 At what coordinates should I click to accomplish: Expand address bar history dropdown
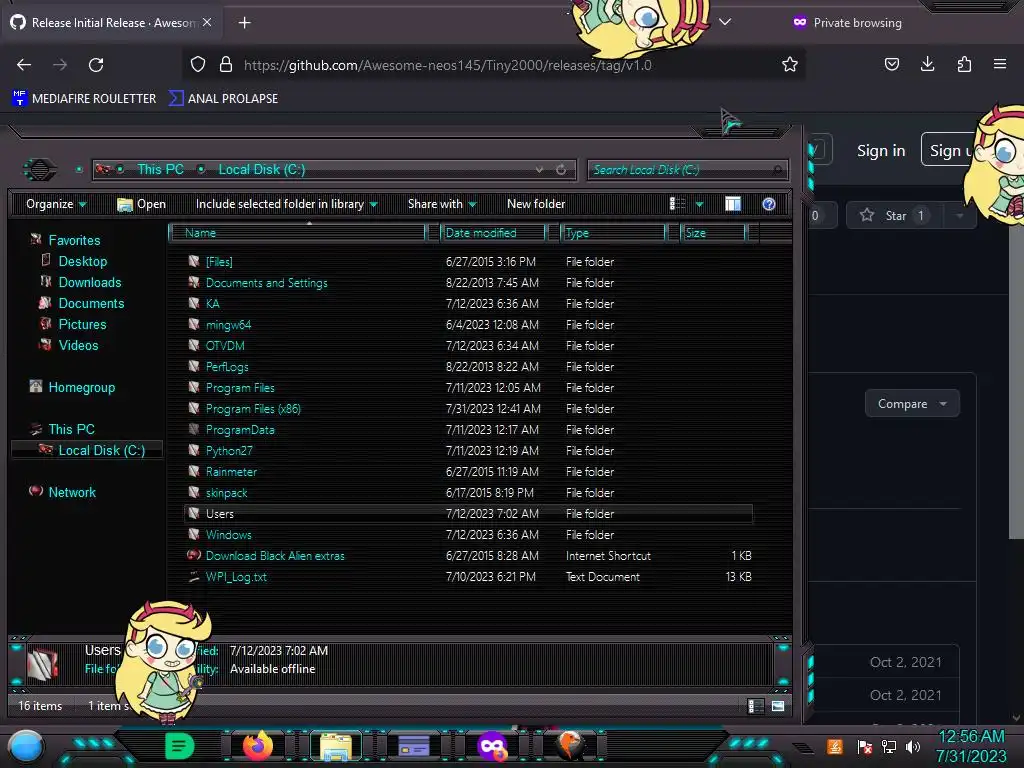tap(539, 170)
